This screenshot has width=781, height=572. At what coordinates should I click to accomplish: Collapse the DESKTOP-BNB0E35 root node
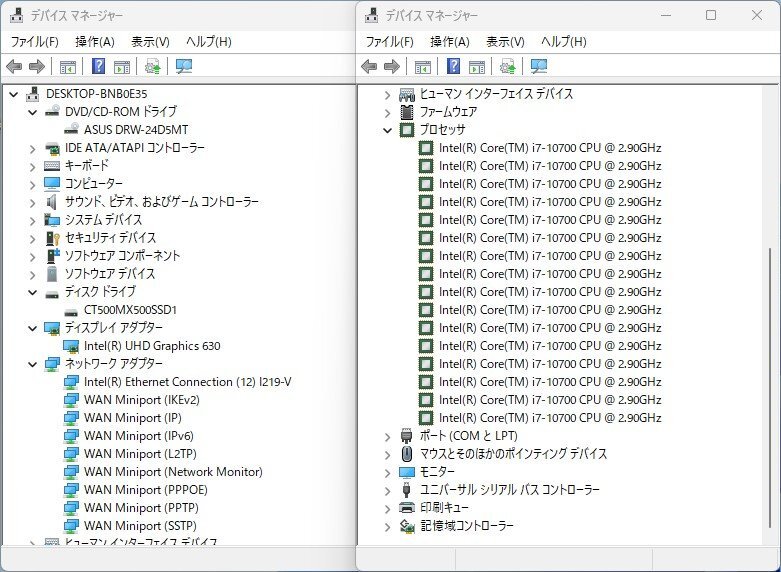[13, 94]
